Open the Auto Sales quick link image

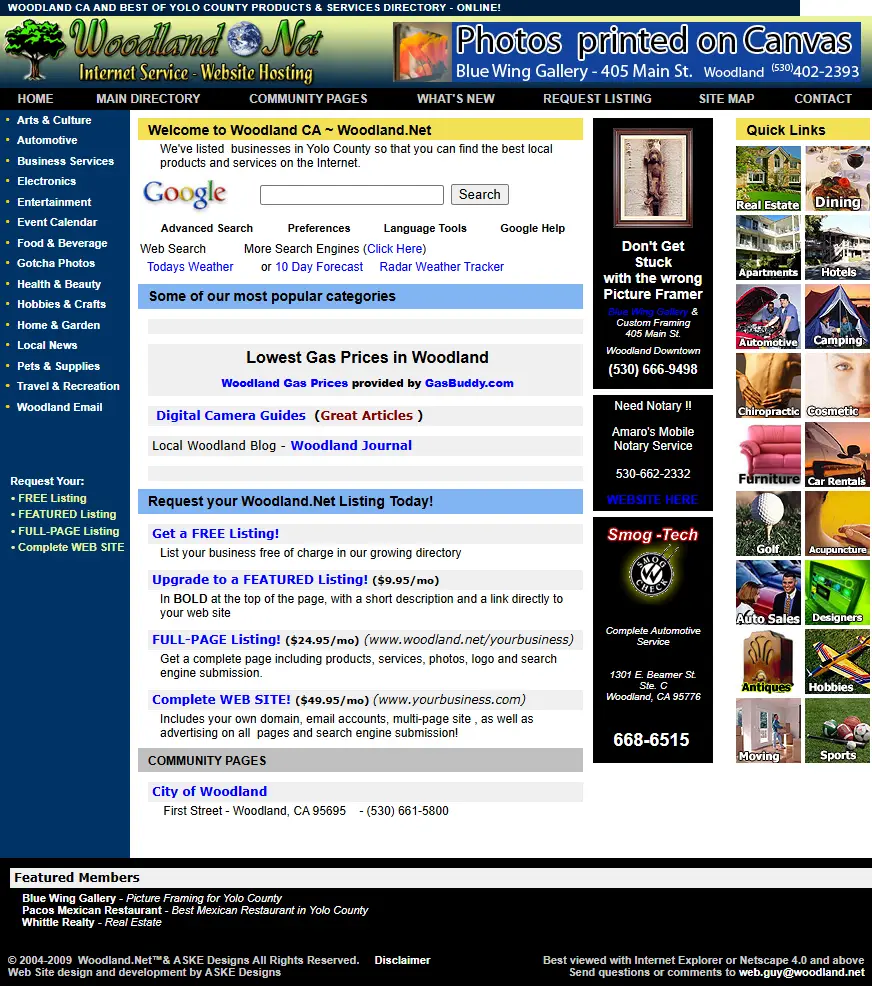click(x=768, y=592)
